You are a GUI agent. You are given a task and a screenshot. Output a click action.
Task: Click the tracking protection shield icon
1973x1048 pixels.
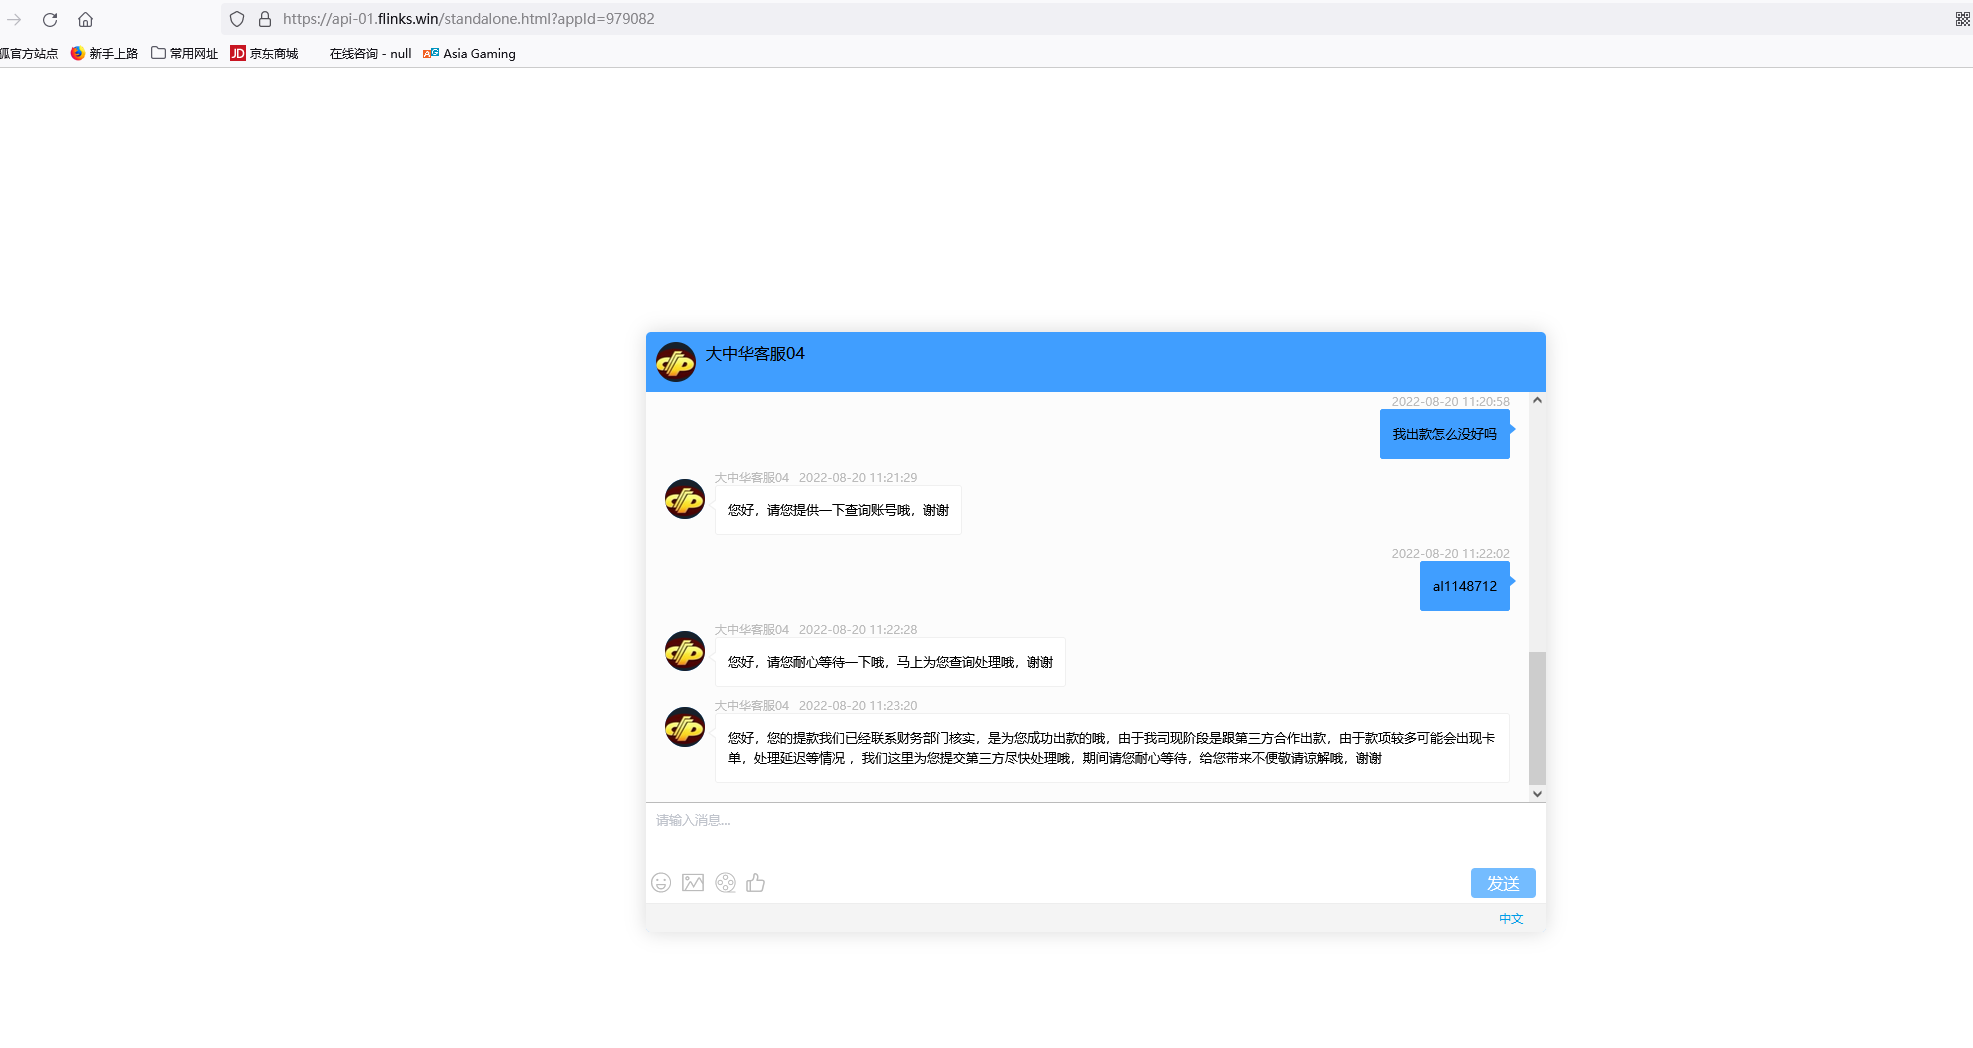tap(237, 19)
